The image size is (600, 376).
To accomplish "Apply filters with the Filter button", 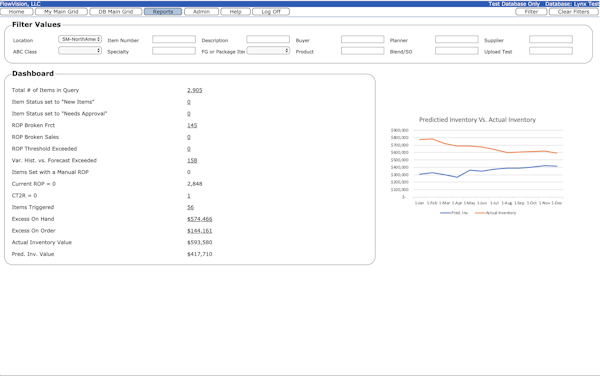I will (x=531, y=12).
